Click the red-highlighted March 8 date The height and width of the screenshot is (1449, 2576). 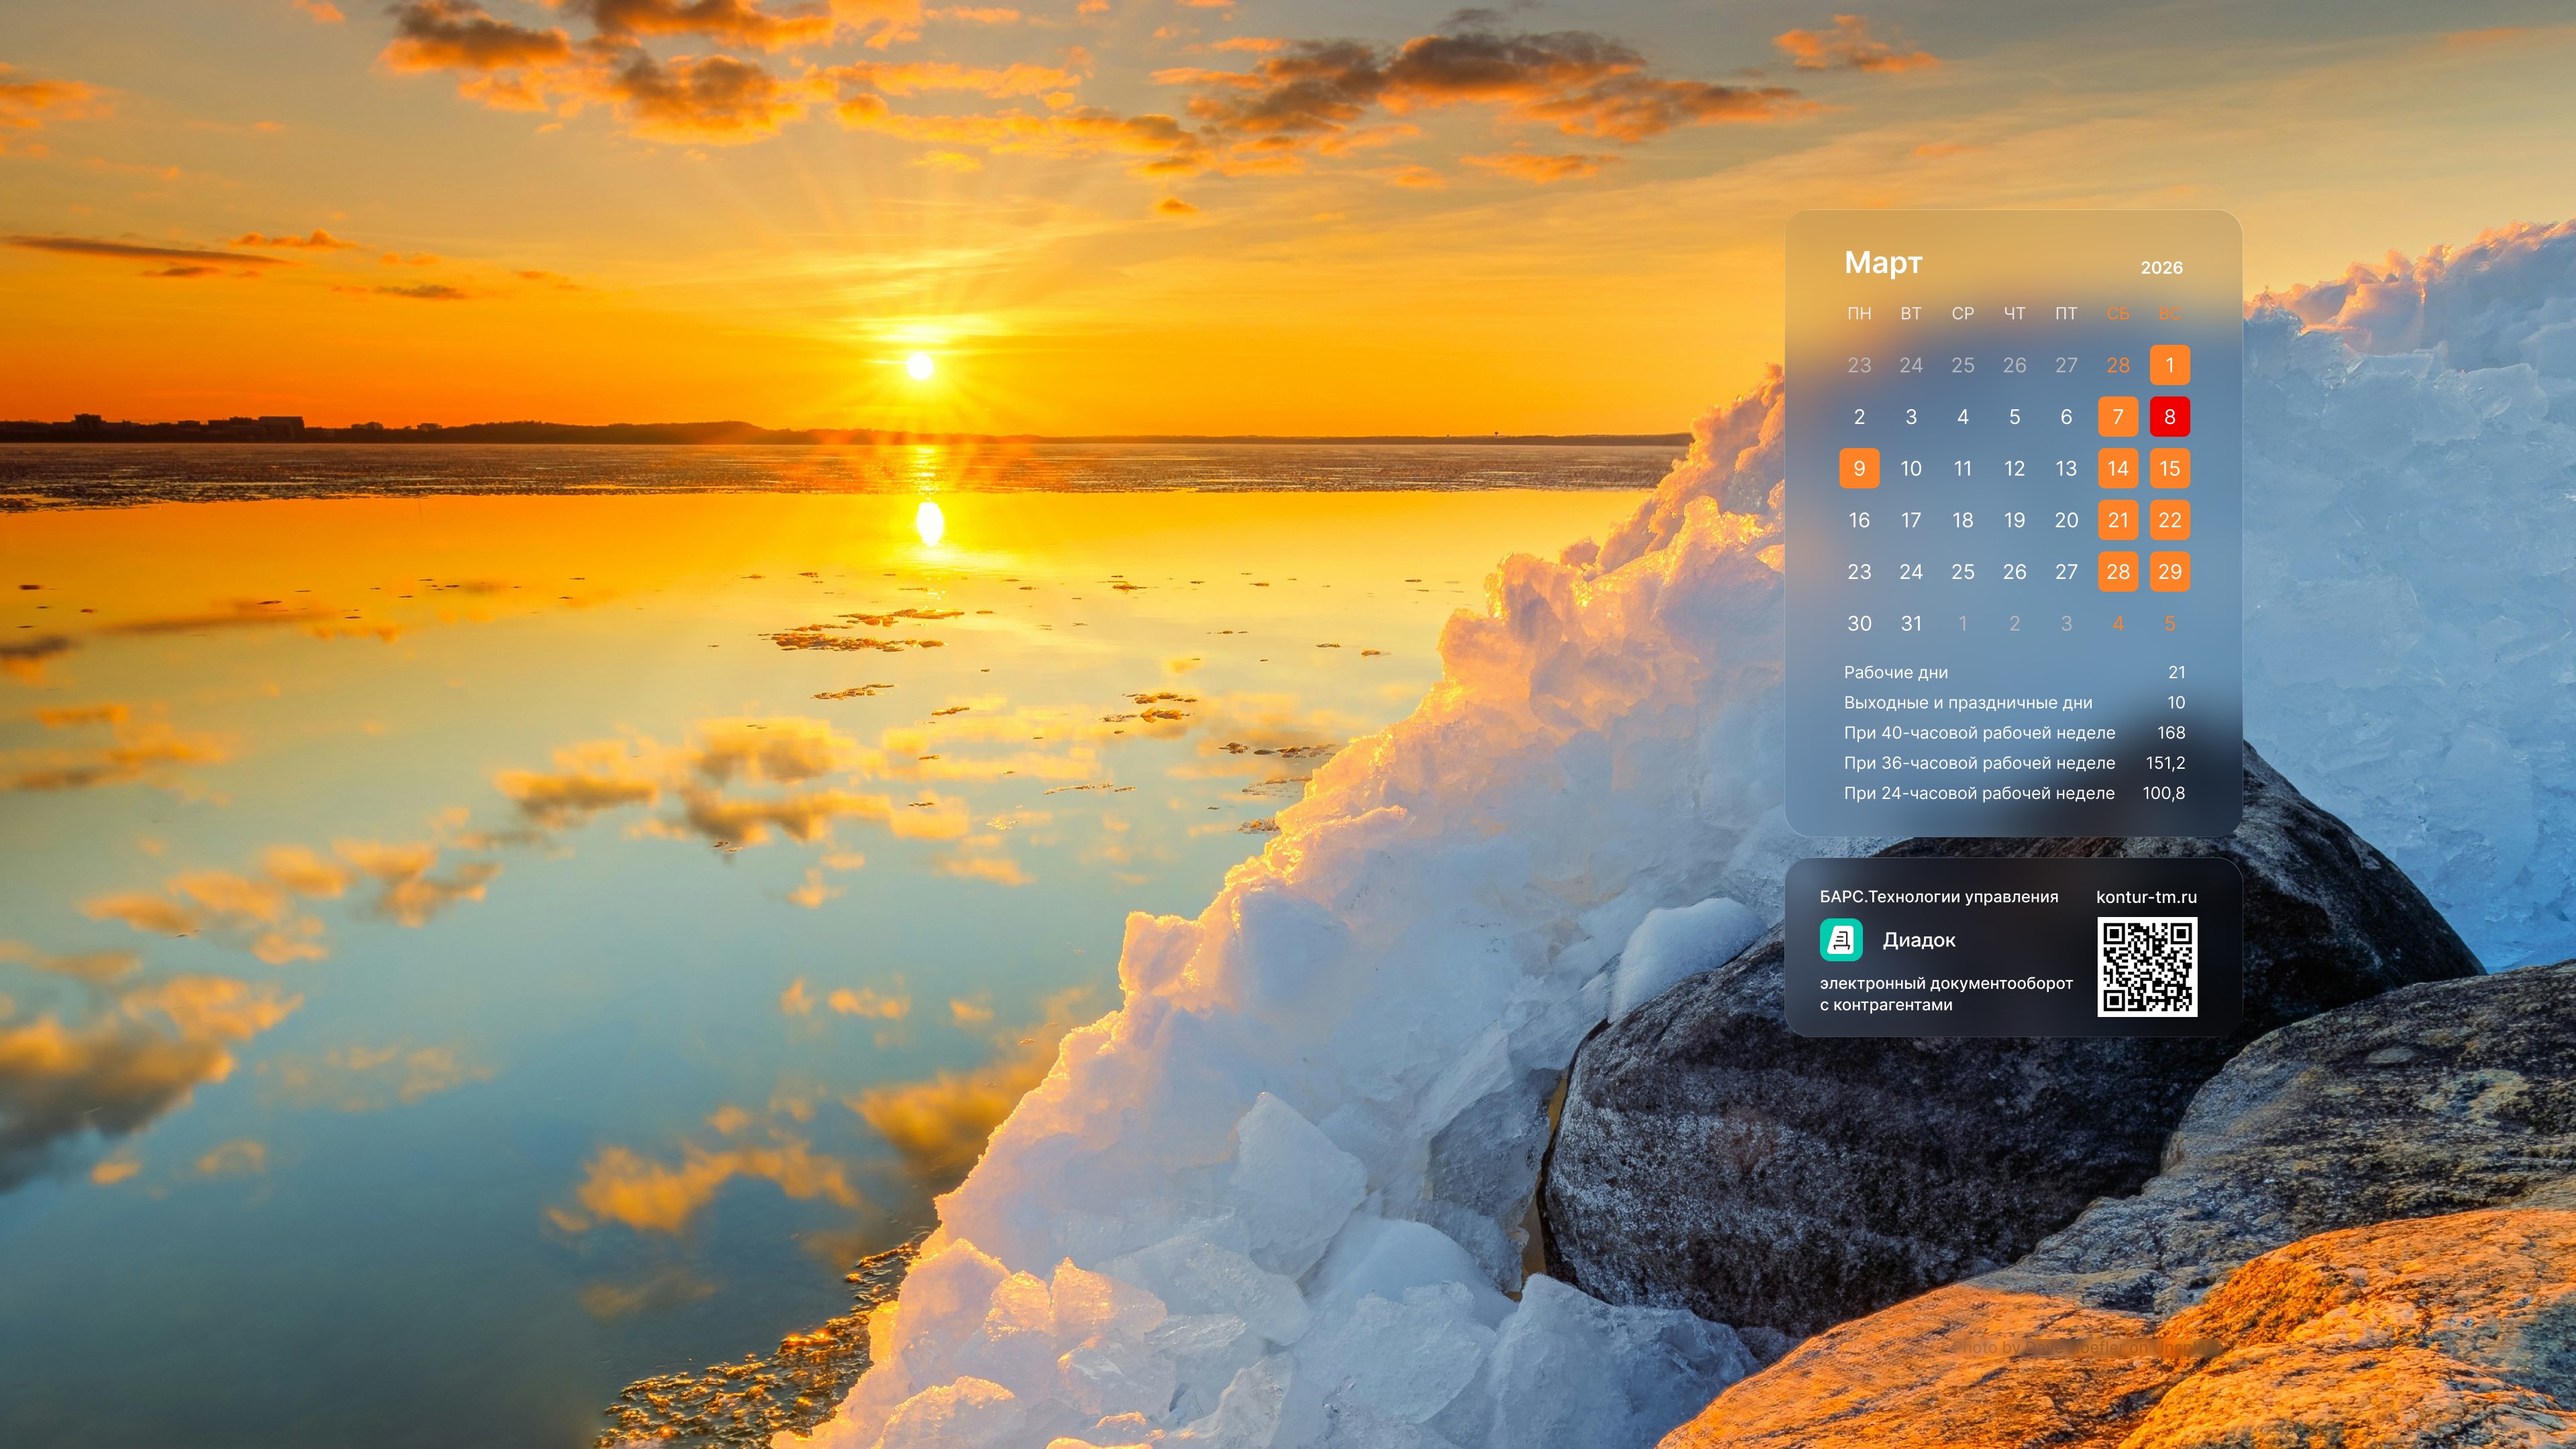2169,417
